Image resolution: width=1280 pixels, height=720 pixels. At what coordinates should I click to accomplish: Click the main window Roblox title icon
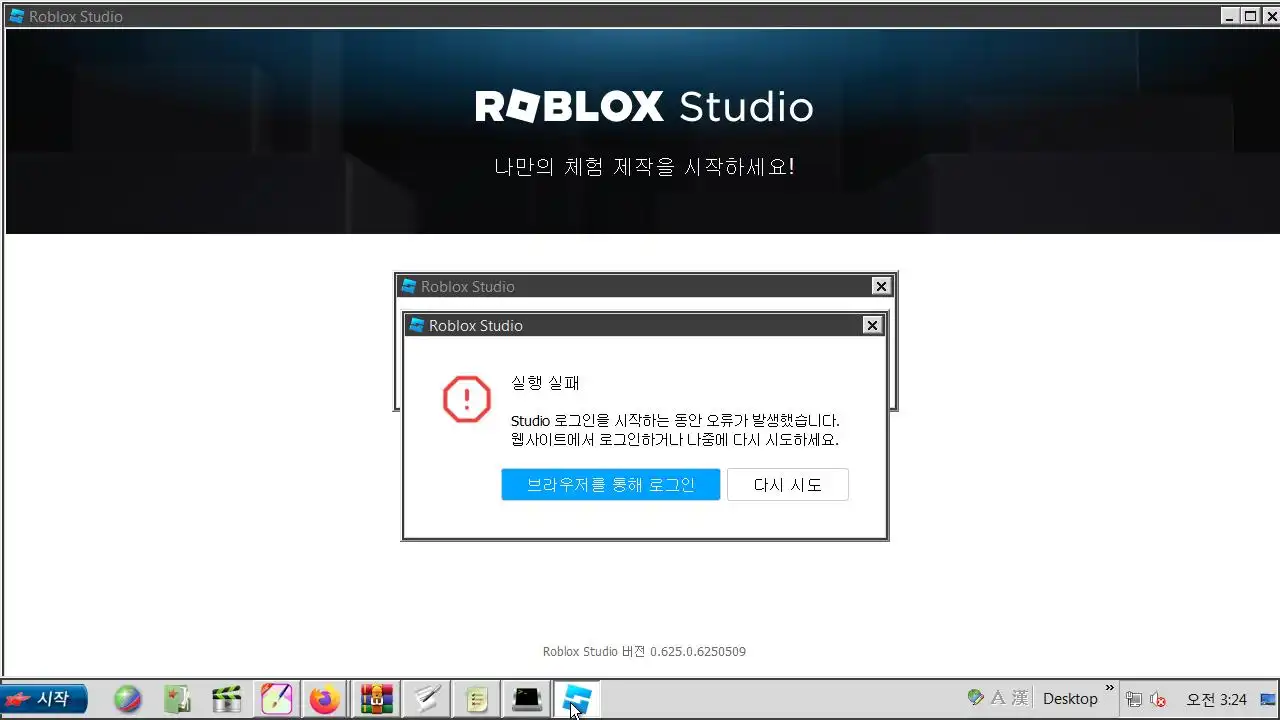pos(16,16)
